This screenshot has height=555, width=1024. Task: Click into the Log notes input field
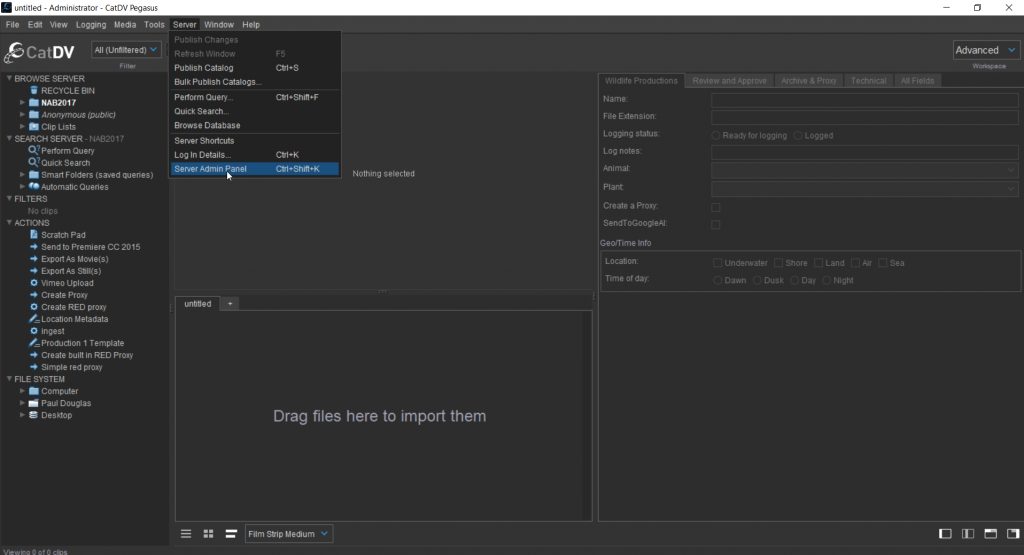pyautogui.click(x=864, y=152)
